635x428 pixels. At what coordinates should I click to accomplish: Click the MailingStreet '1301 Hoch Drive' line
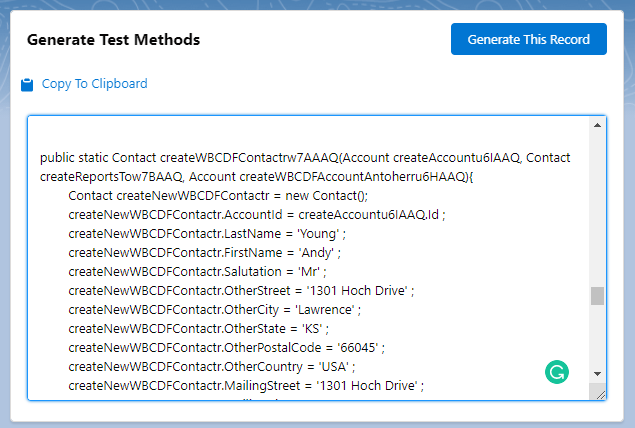point(246,385)
